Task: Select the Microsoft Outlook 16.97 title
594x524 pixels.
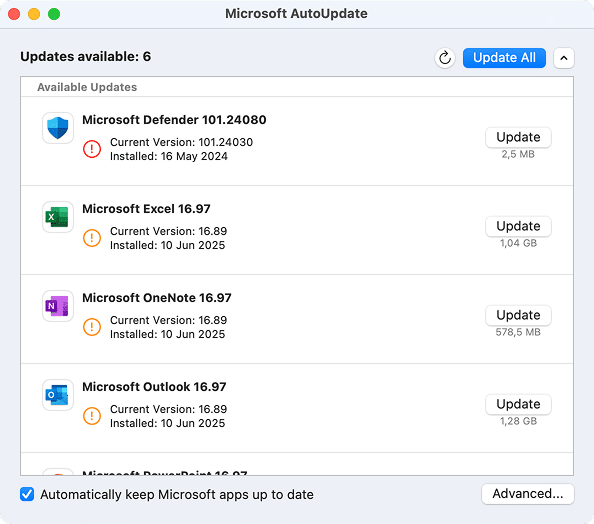Action: tap(154, 387)
